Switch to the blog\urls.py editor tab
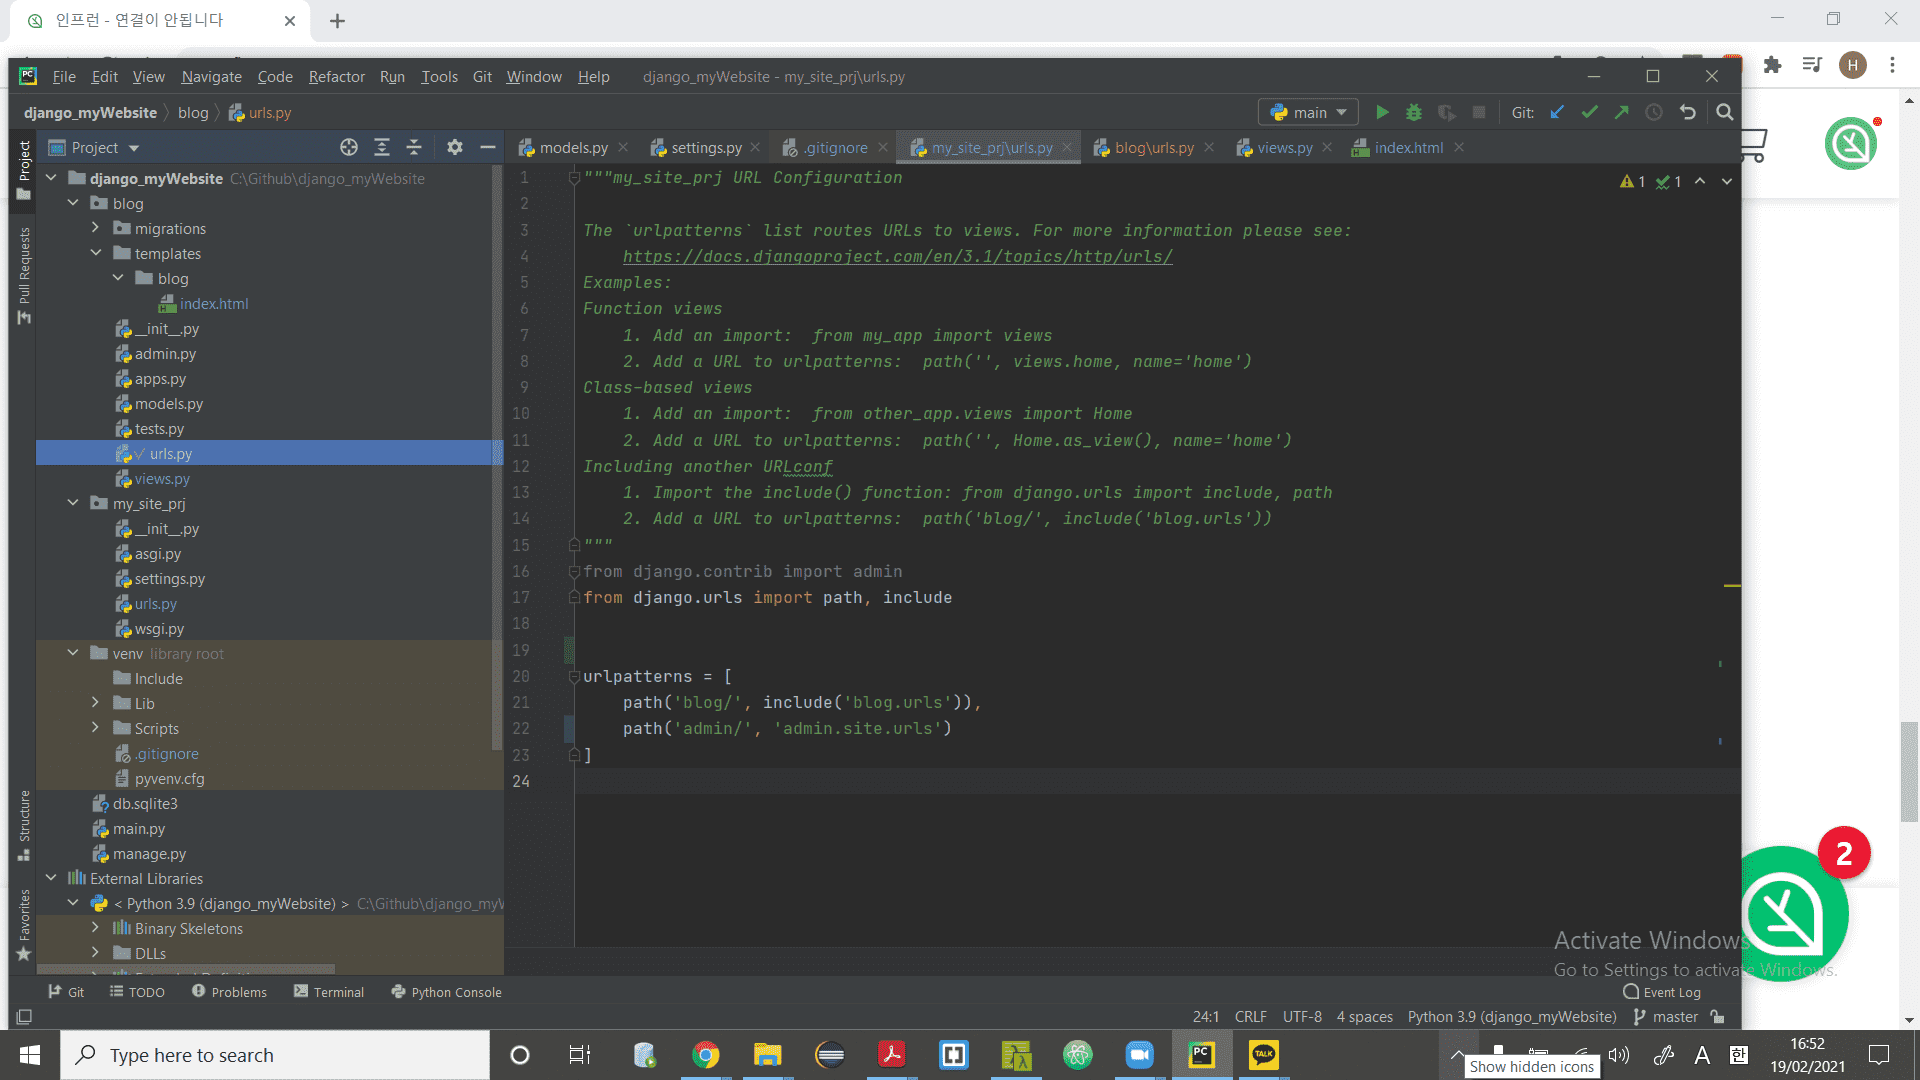1920x1080 pixels. [x=1153, y=148]
